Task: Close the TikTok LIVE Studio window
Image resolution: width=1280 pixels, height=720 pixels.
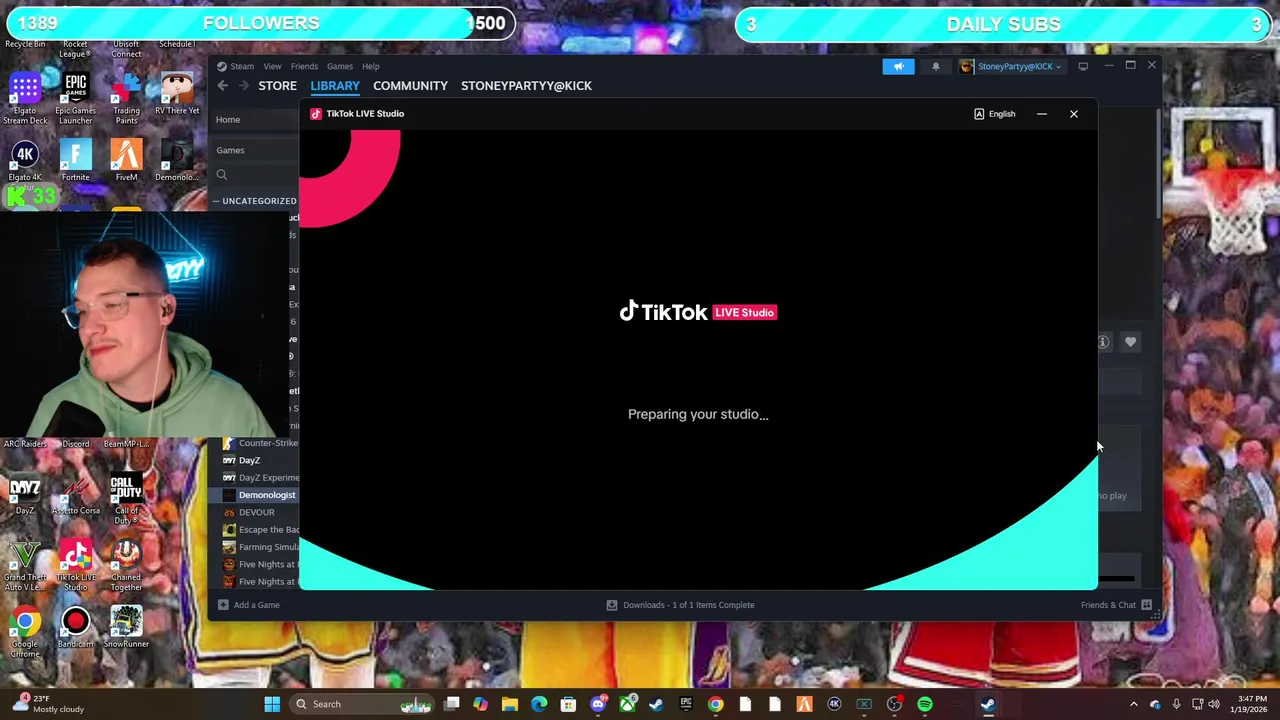Action: tap(1074, 114)
